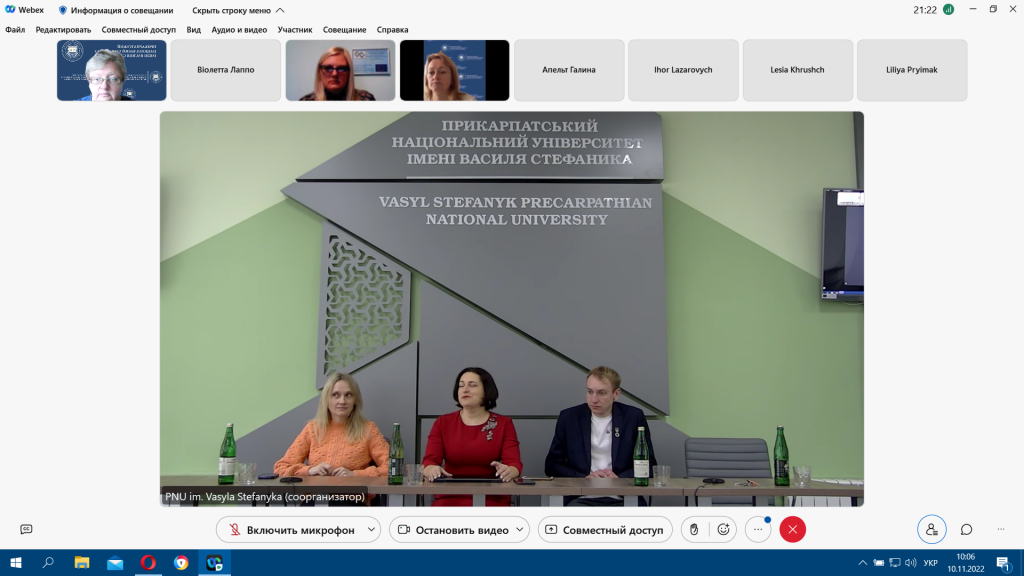
Task: Raise hand using the hand icon
Action: [x=694, y=530]
